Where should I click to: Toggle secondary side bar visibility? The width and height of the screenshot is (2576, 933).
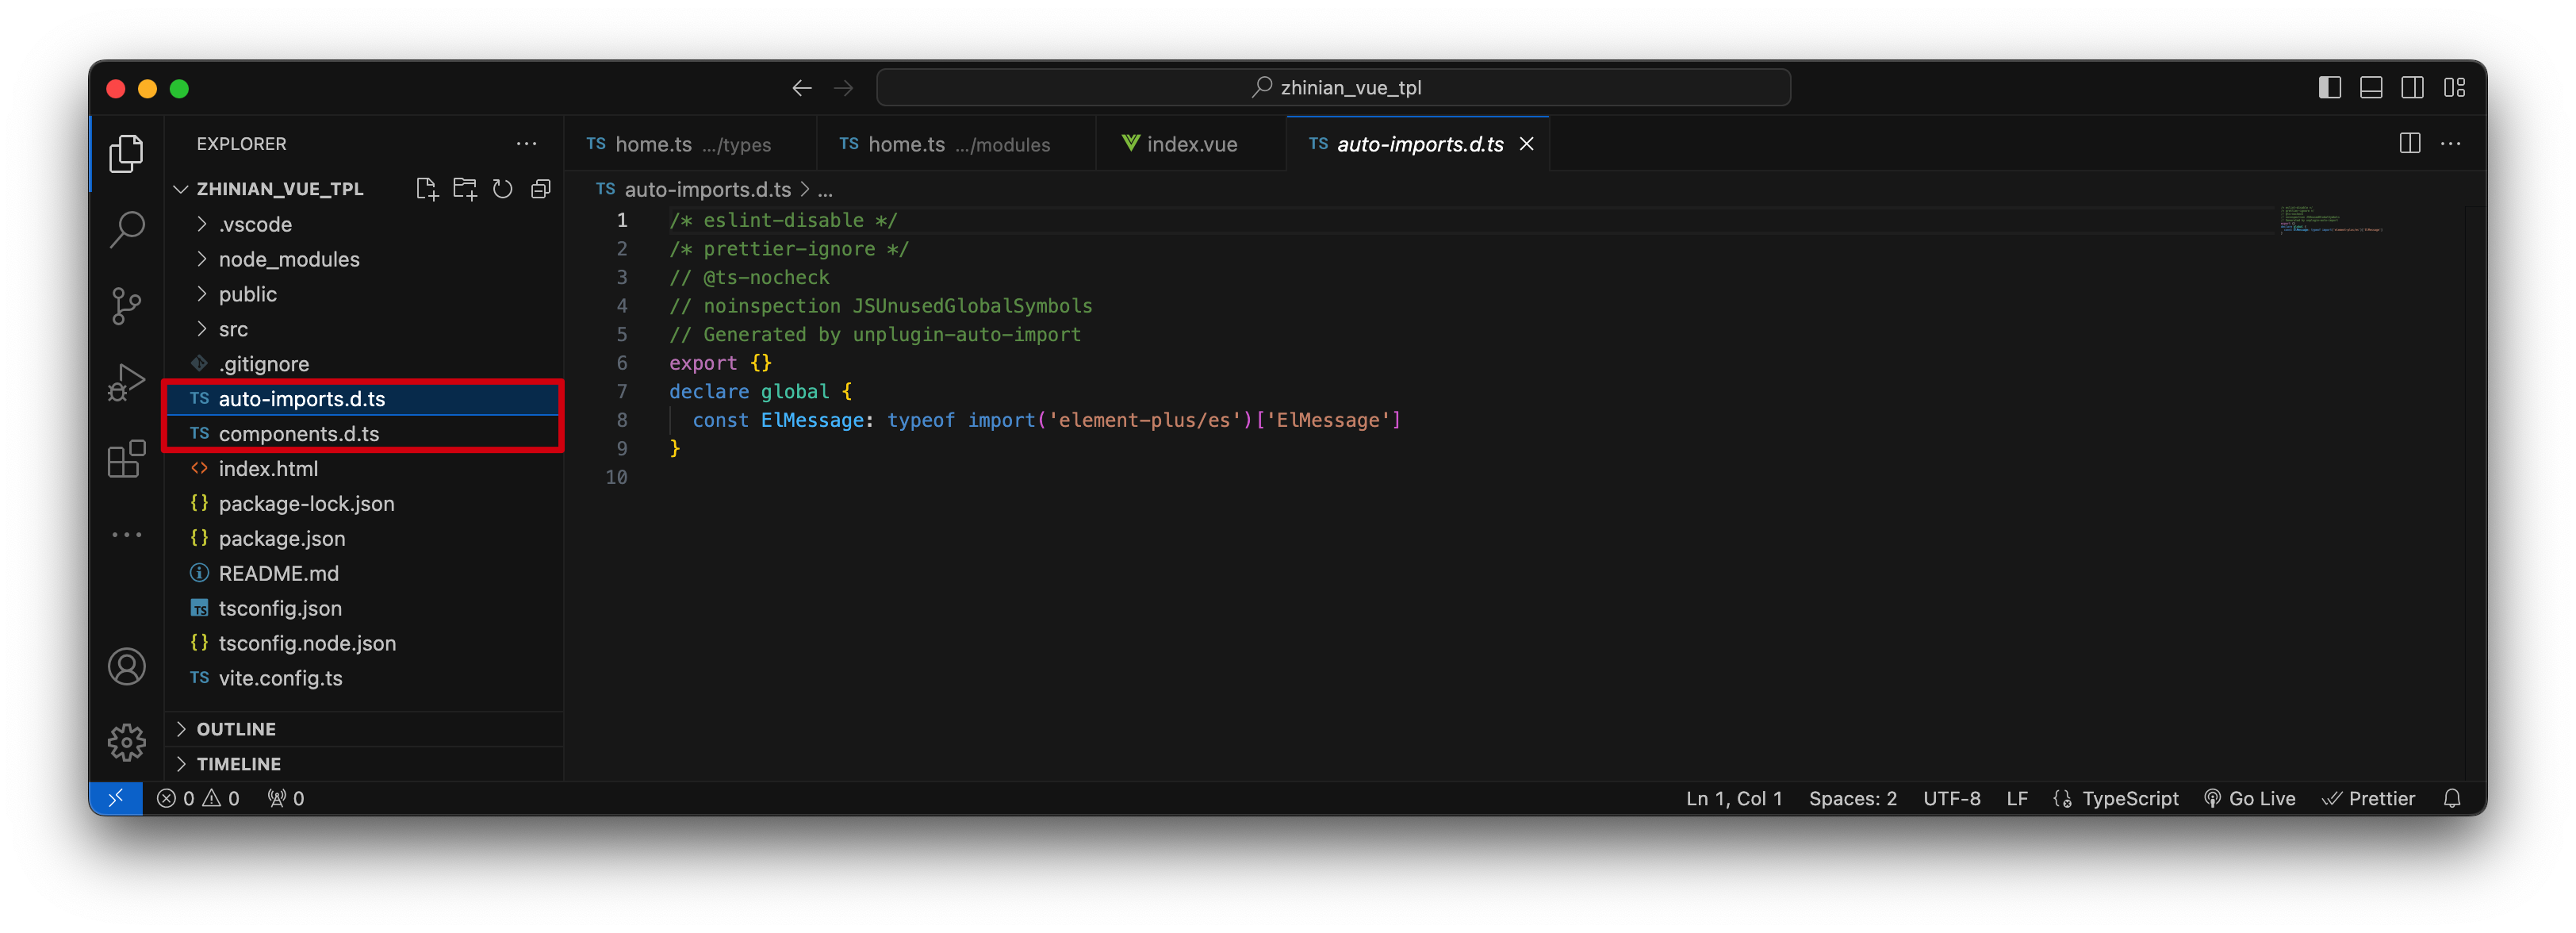pyautogui.click(x=2412, y=88)
